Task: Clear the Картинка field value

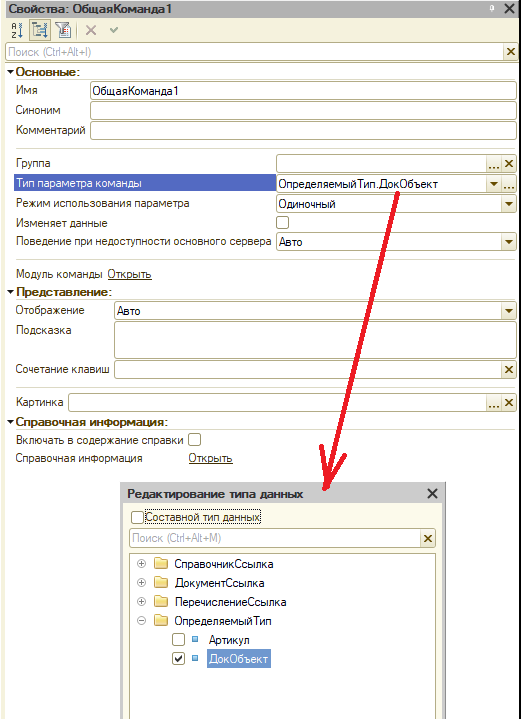Action: 509,403
